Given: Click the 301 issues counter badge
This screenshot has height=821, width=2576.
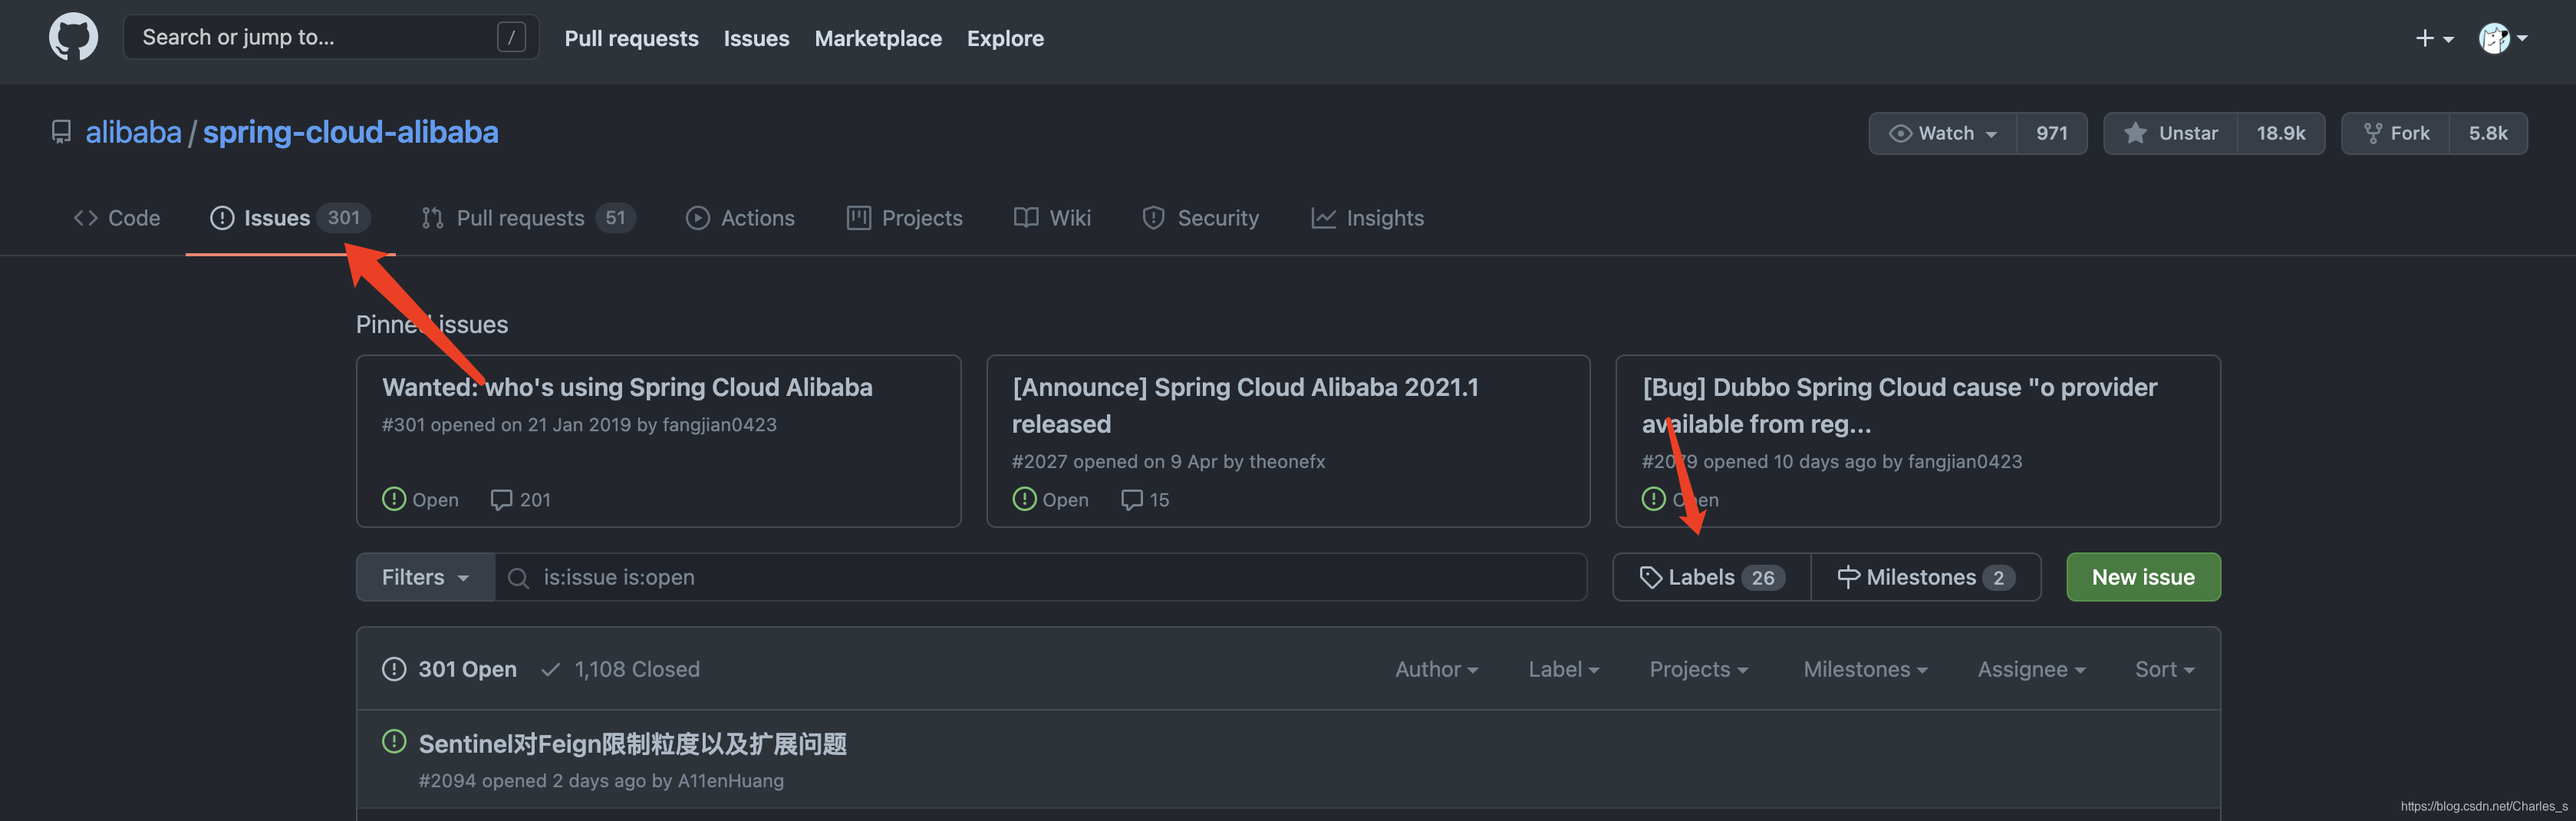Looking at the screenshot, I should [344, 217].
